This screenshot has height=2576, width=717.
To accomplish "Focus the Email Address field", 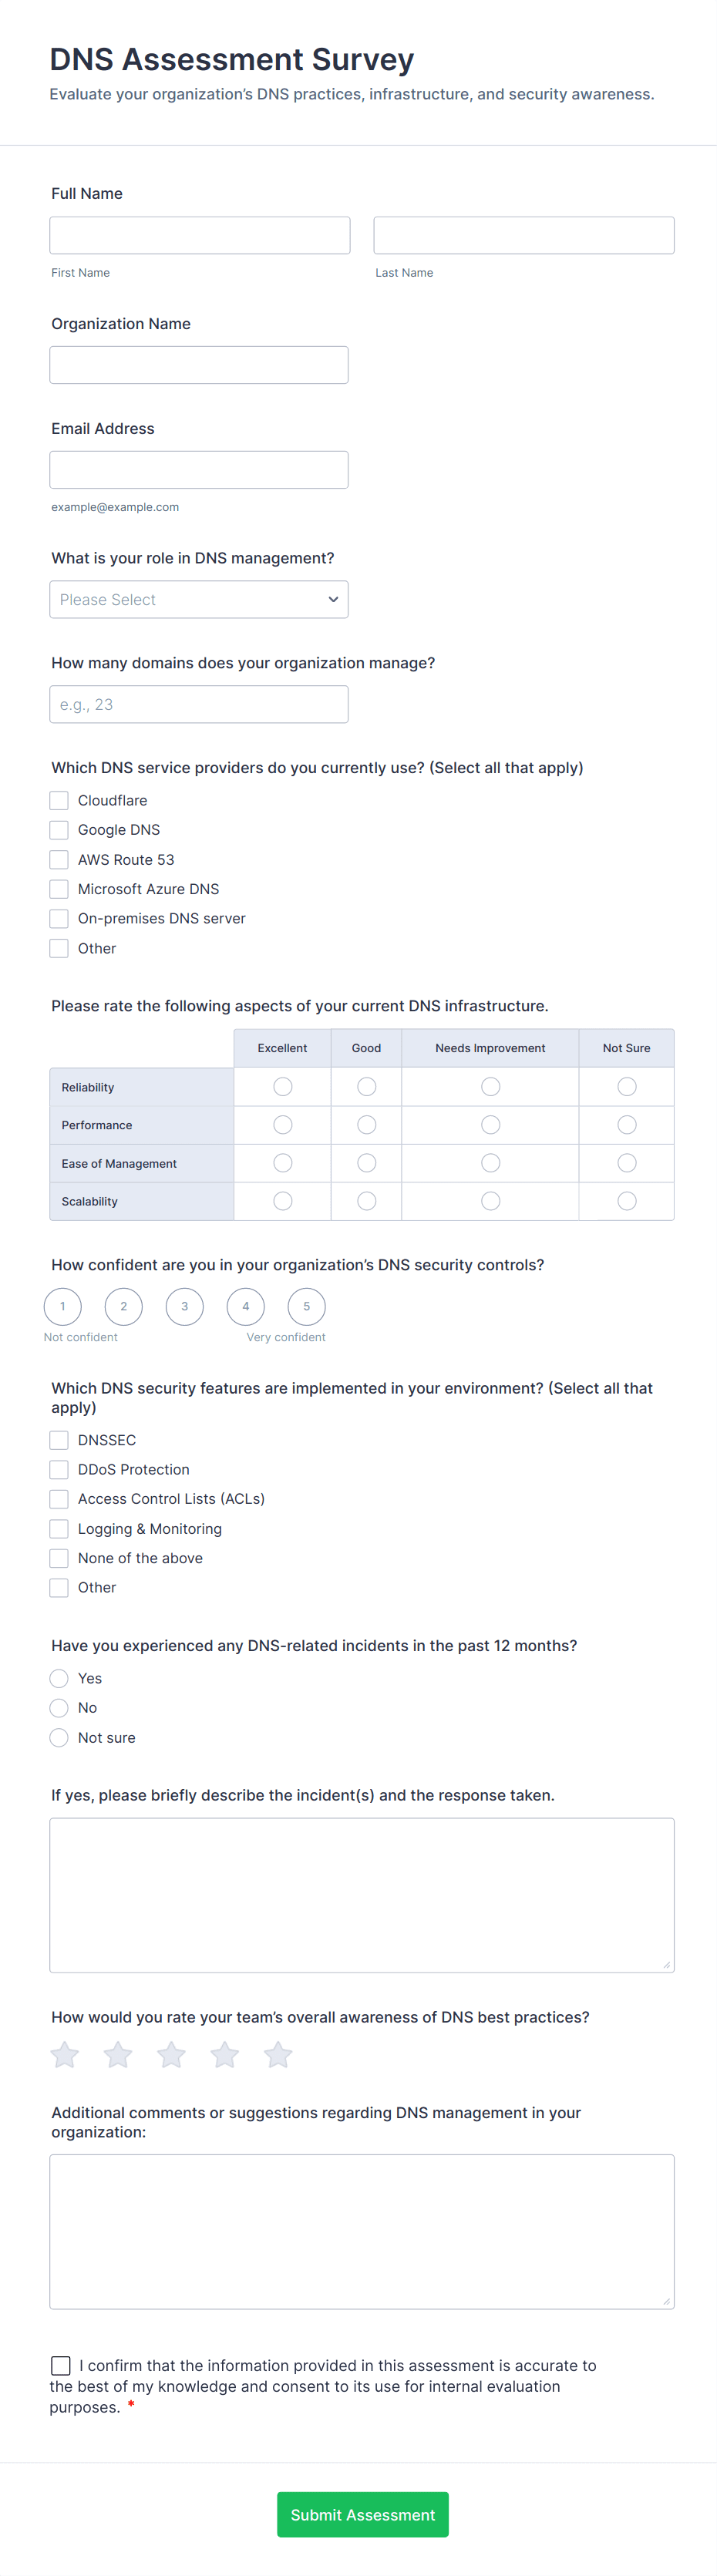I will [199, 469].
